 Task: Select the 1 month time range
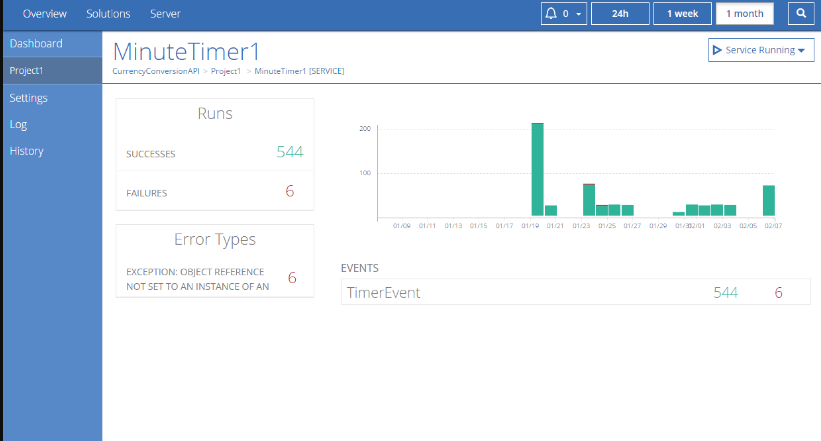coord(745,14)
